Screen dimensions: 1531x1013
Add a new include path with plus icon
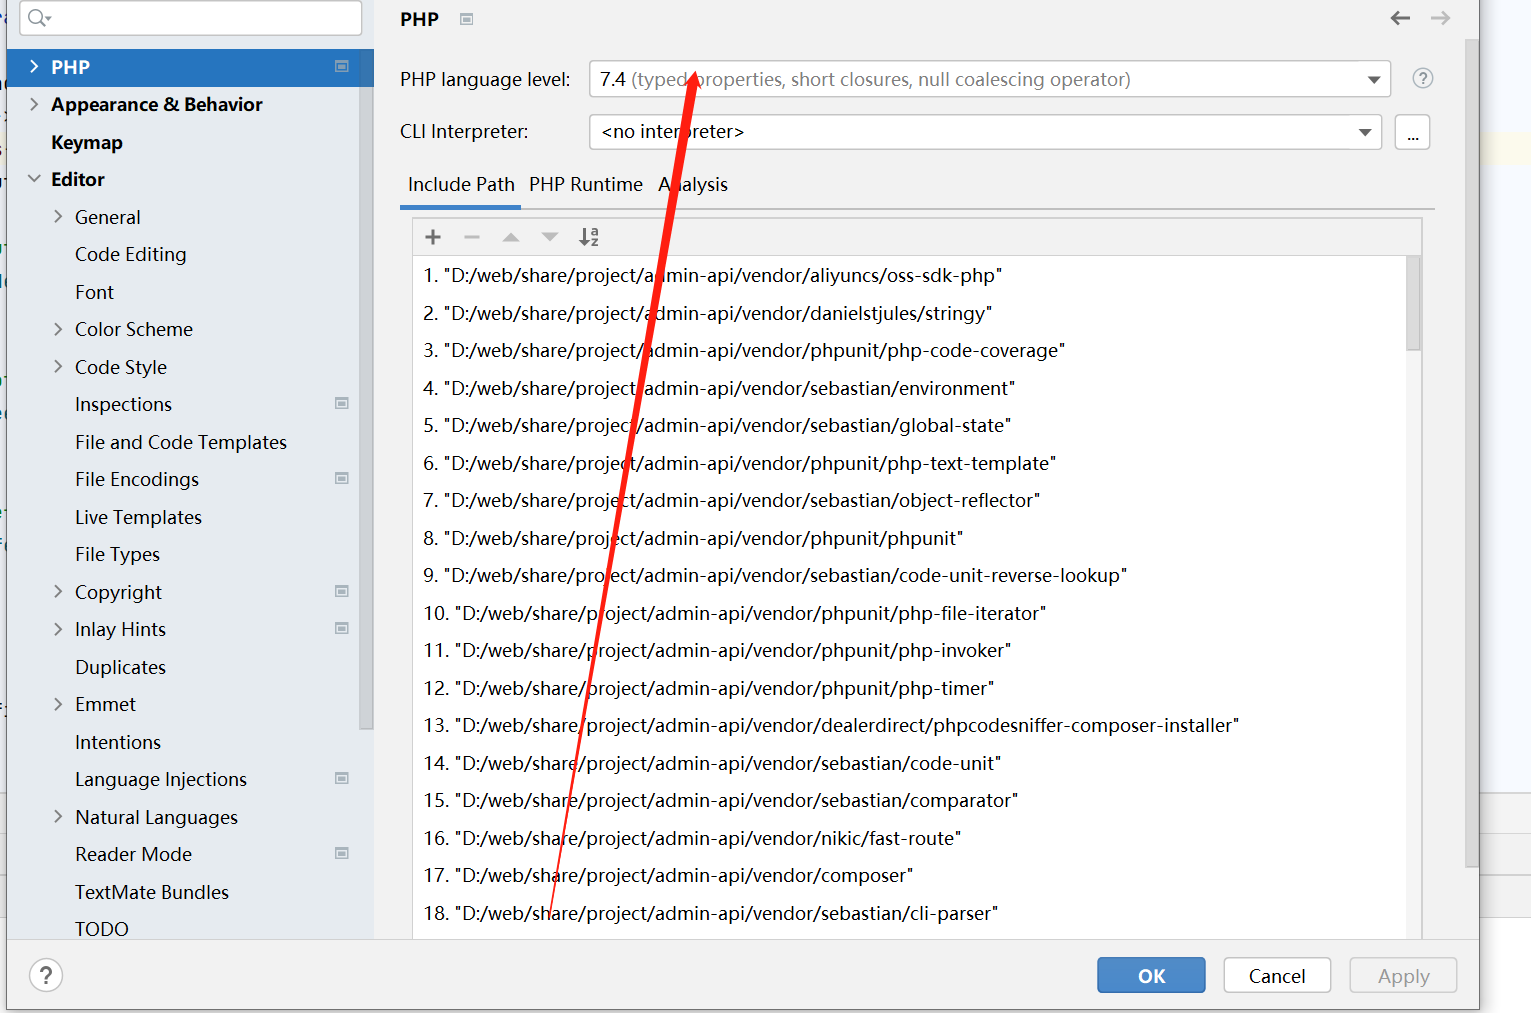(433, 237)
